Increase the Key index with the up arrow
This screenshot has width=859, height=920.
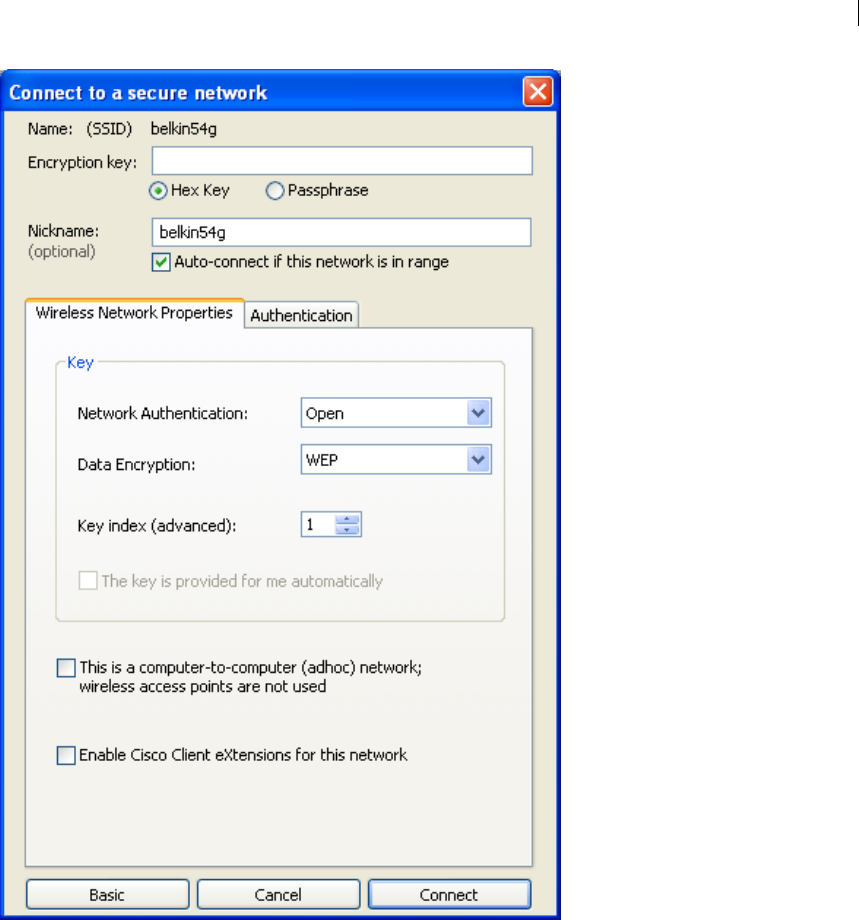click(x=347, y=519)
